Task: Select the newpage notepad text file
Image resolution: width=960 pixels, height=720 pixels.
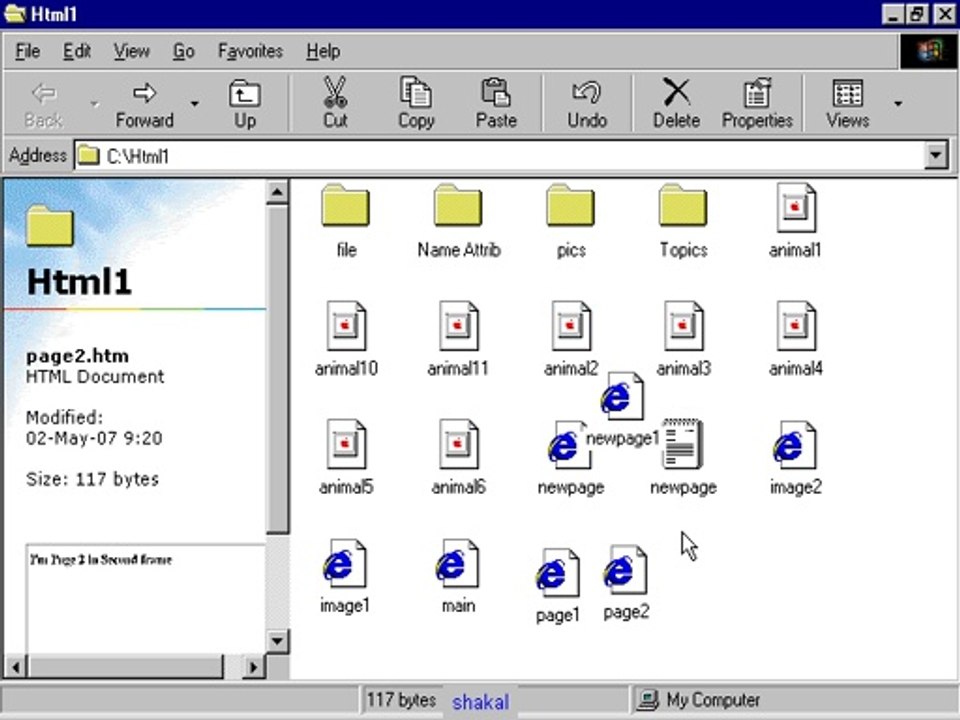Action: point(683,458)
